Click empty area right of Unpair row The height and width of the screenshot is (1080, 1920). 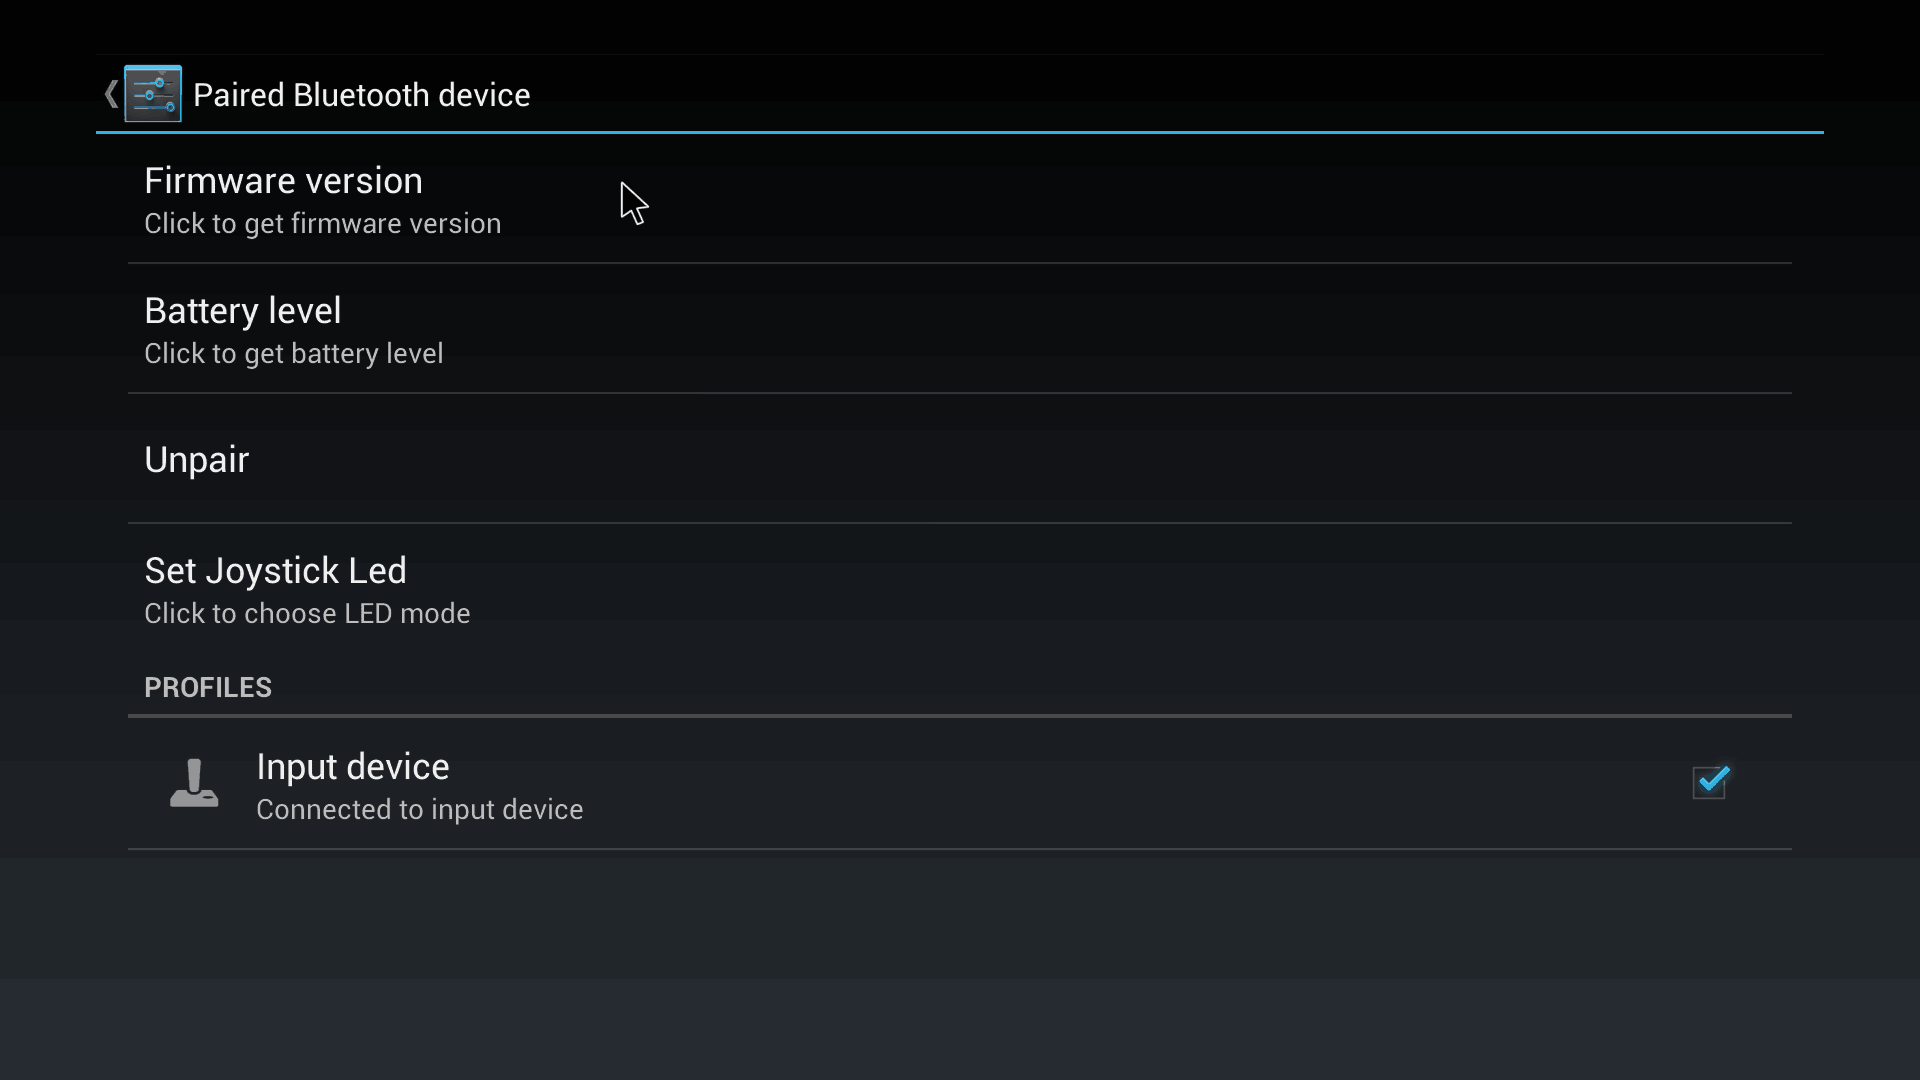click(x=1000, y=459)
